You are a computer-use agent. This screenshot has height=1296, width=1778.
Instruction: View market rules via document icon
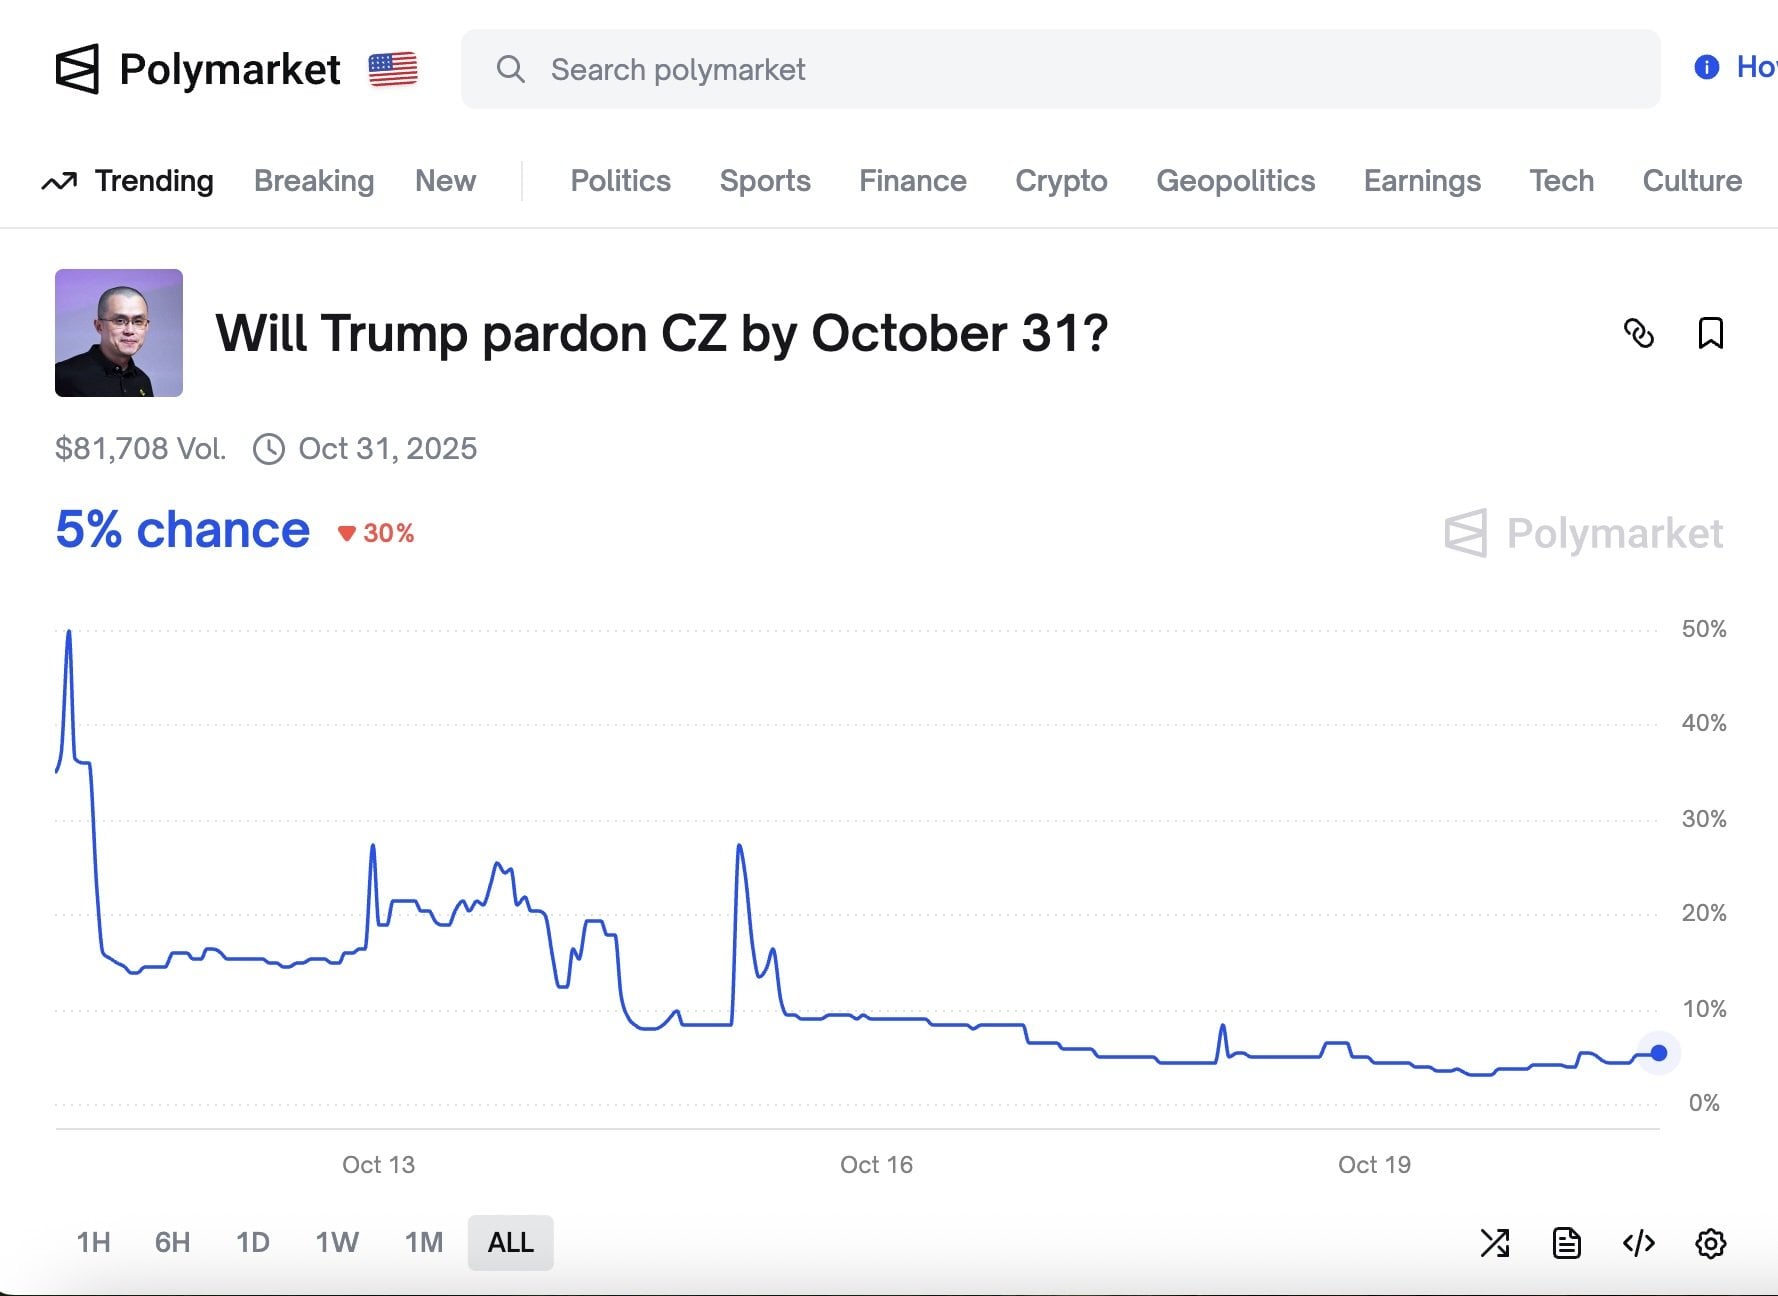click(x=1566, y=1243)
